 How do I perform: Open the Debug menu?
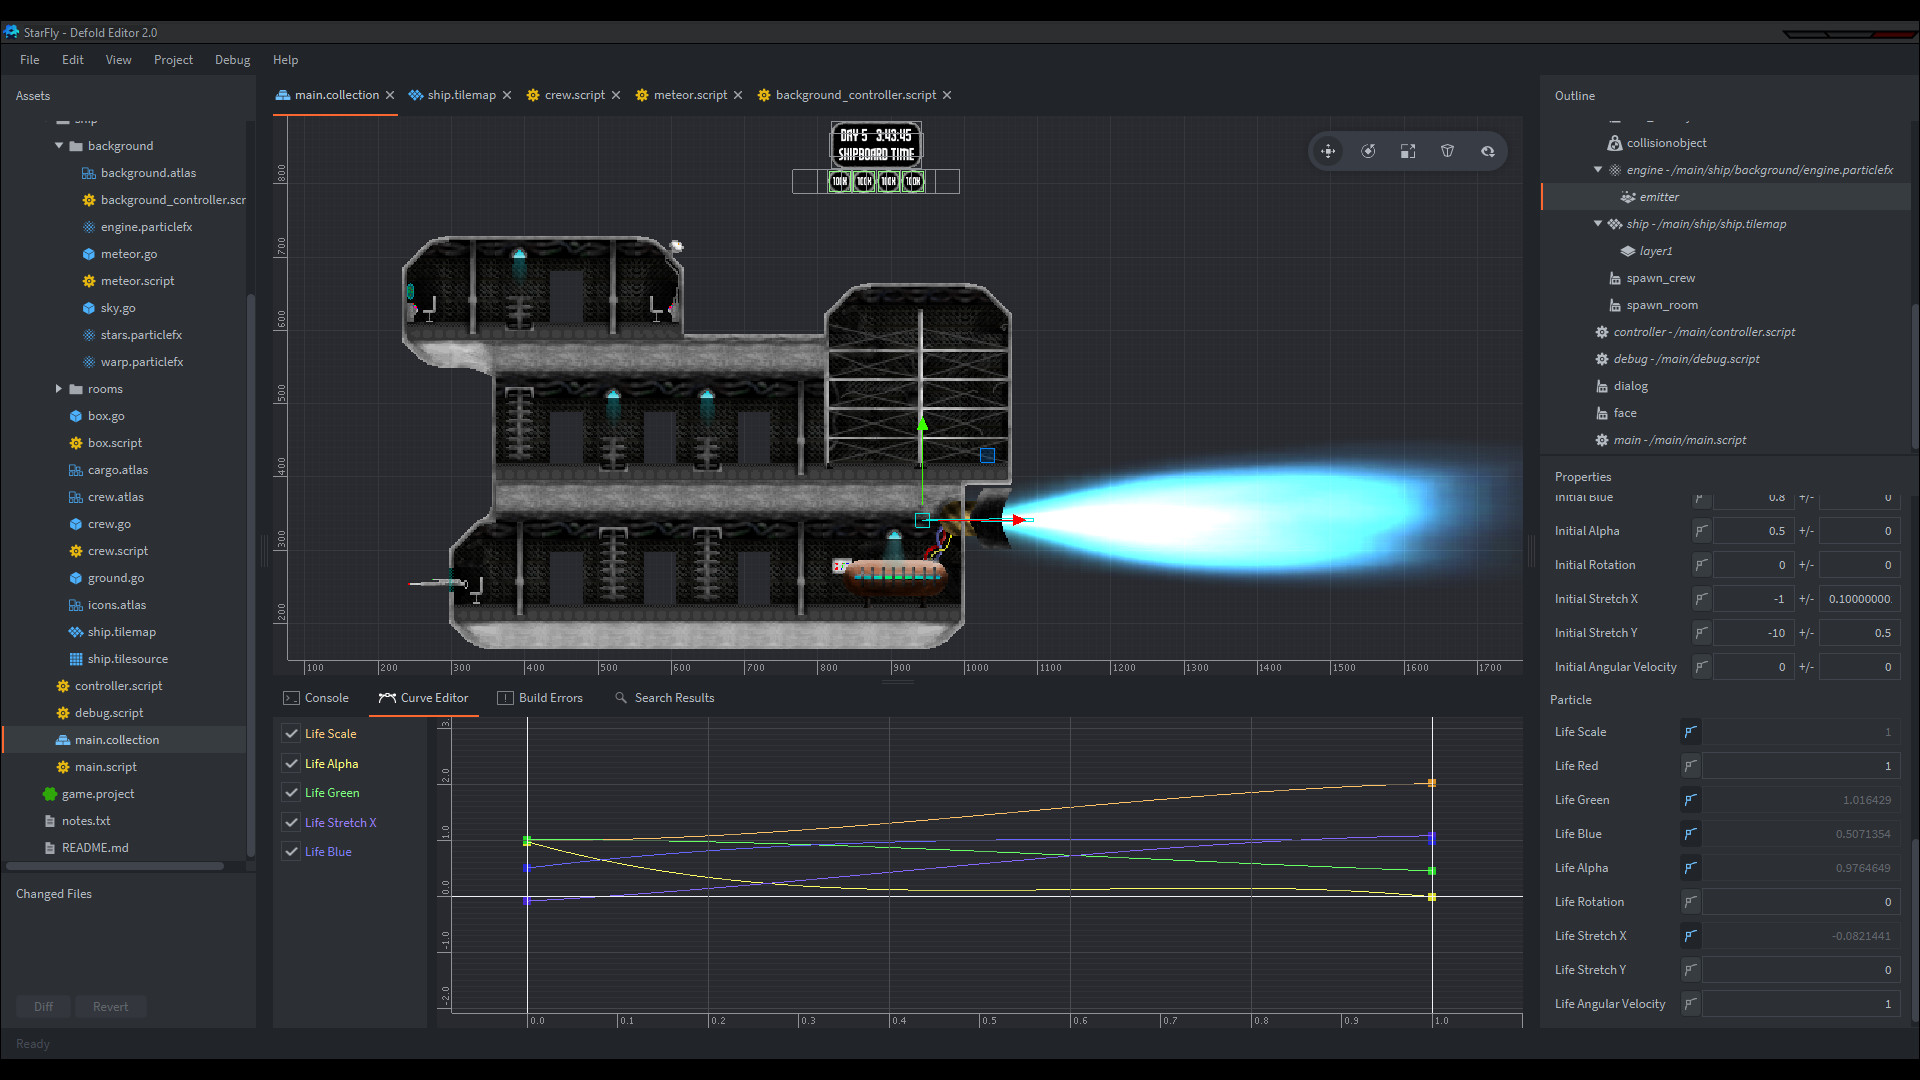[232, 59]
